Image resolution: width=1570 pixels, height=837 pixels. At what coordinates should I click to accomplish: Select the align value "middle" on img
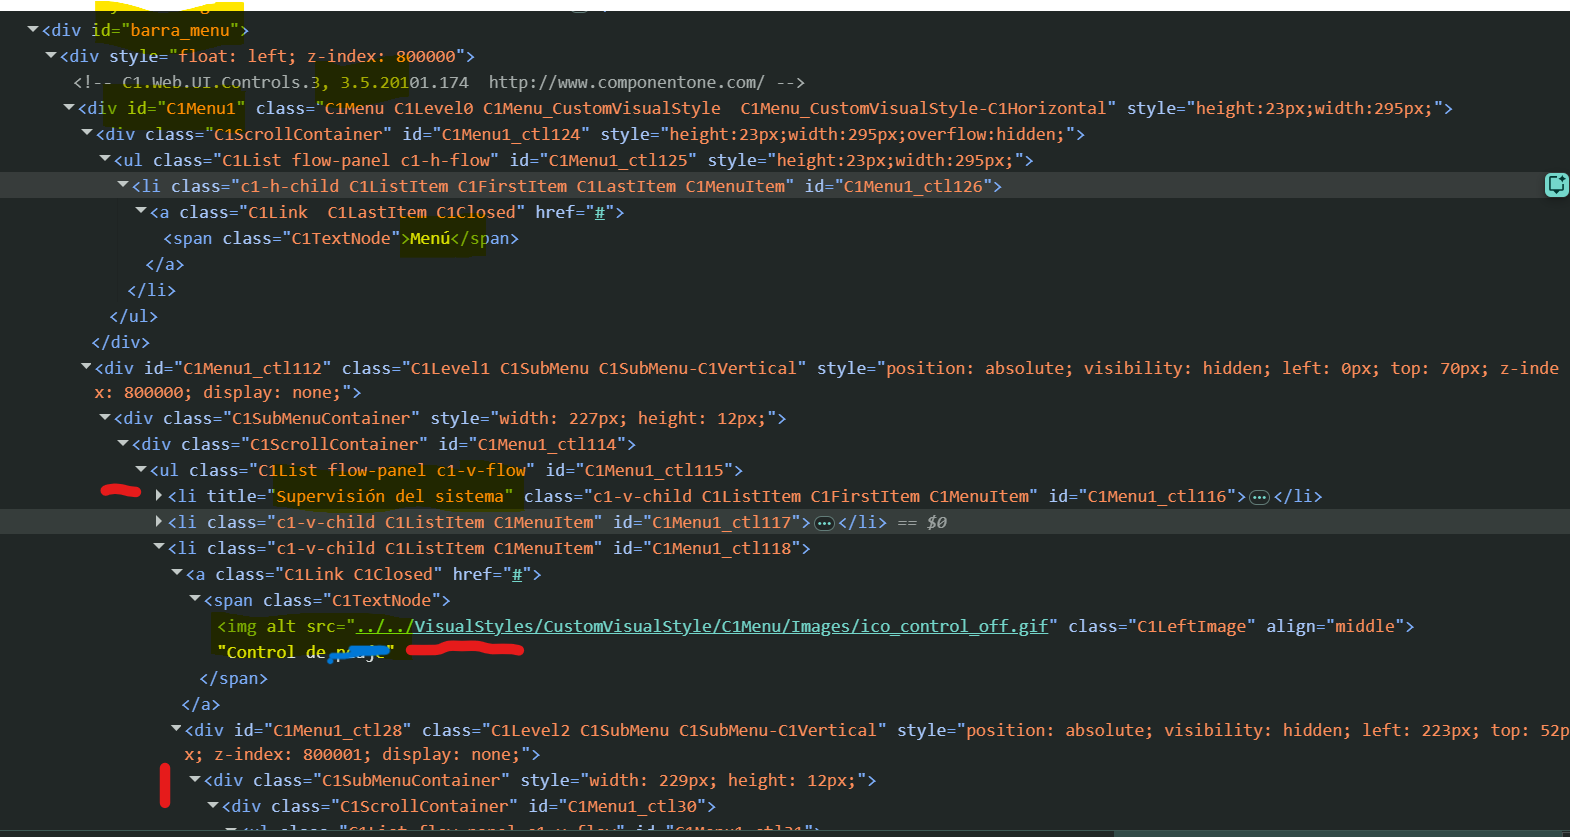(x=1365, y=626)
